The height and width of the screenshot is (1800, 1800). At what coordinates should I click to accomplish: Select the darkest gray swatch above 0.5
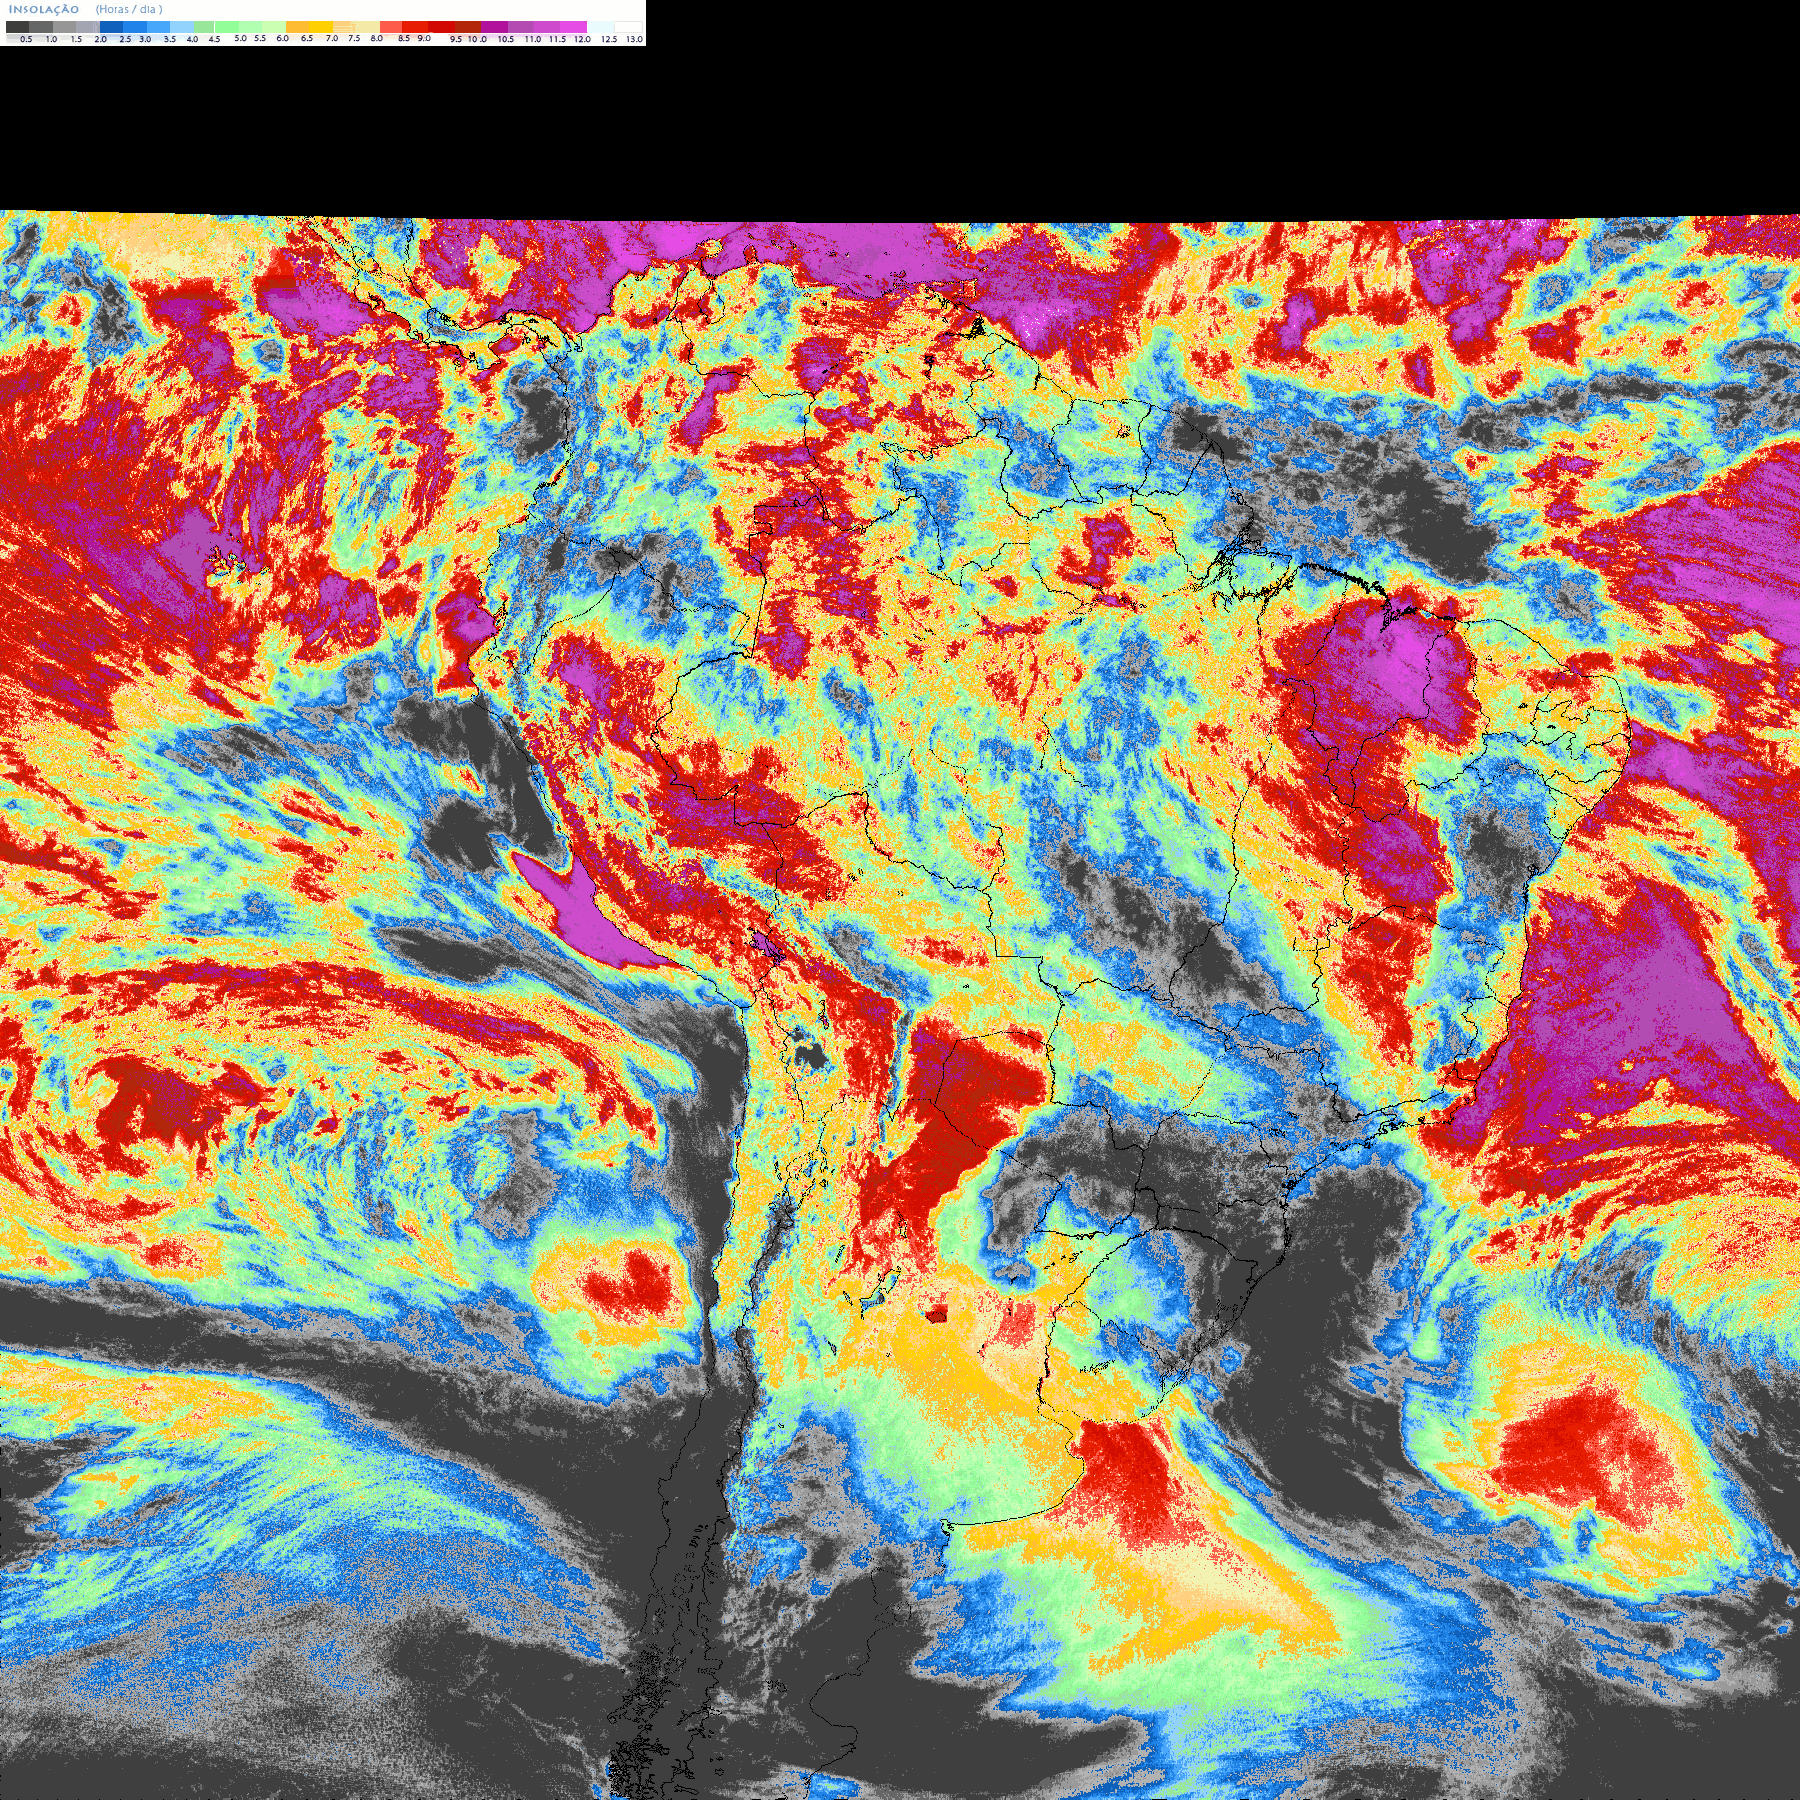coord(17,27)
